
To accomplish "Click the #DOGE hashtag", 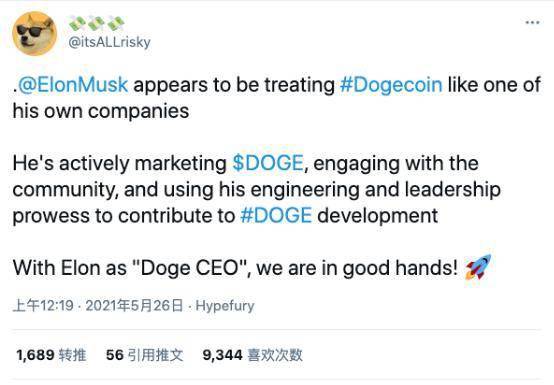I will 276,215.
